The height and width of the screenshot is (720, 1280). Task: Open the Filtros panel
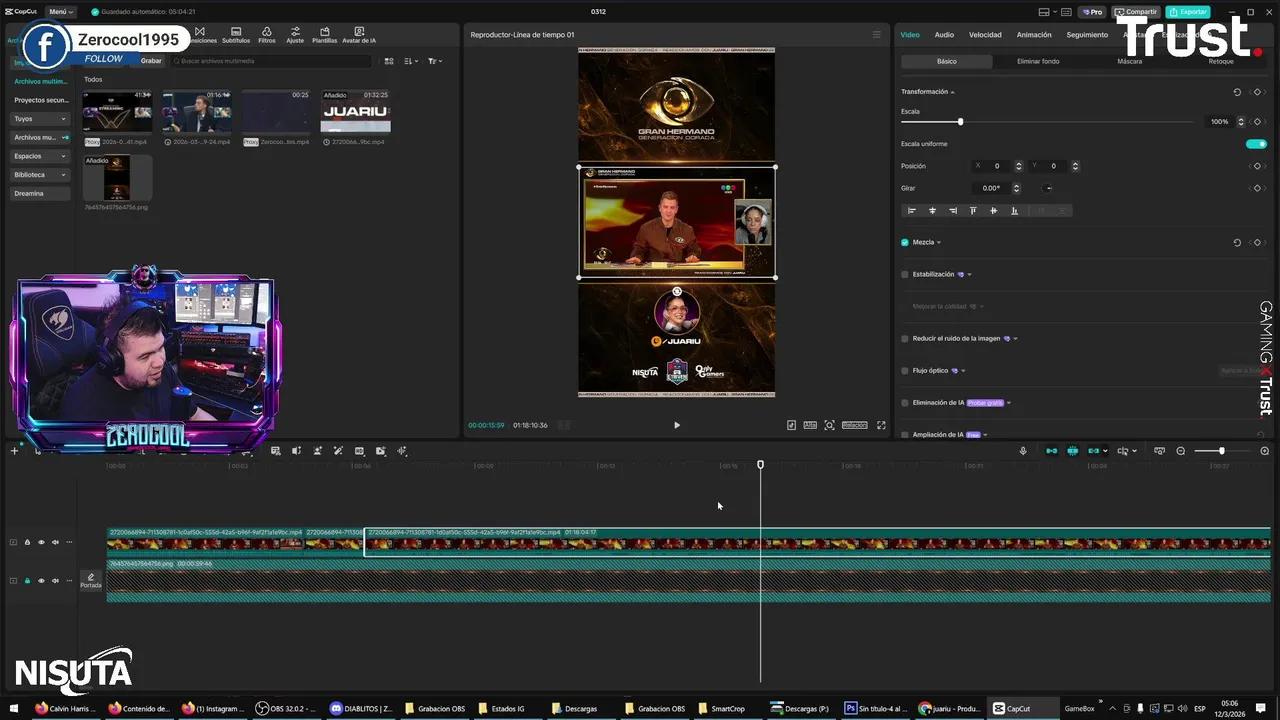266,35
